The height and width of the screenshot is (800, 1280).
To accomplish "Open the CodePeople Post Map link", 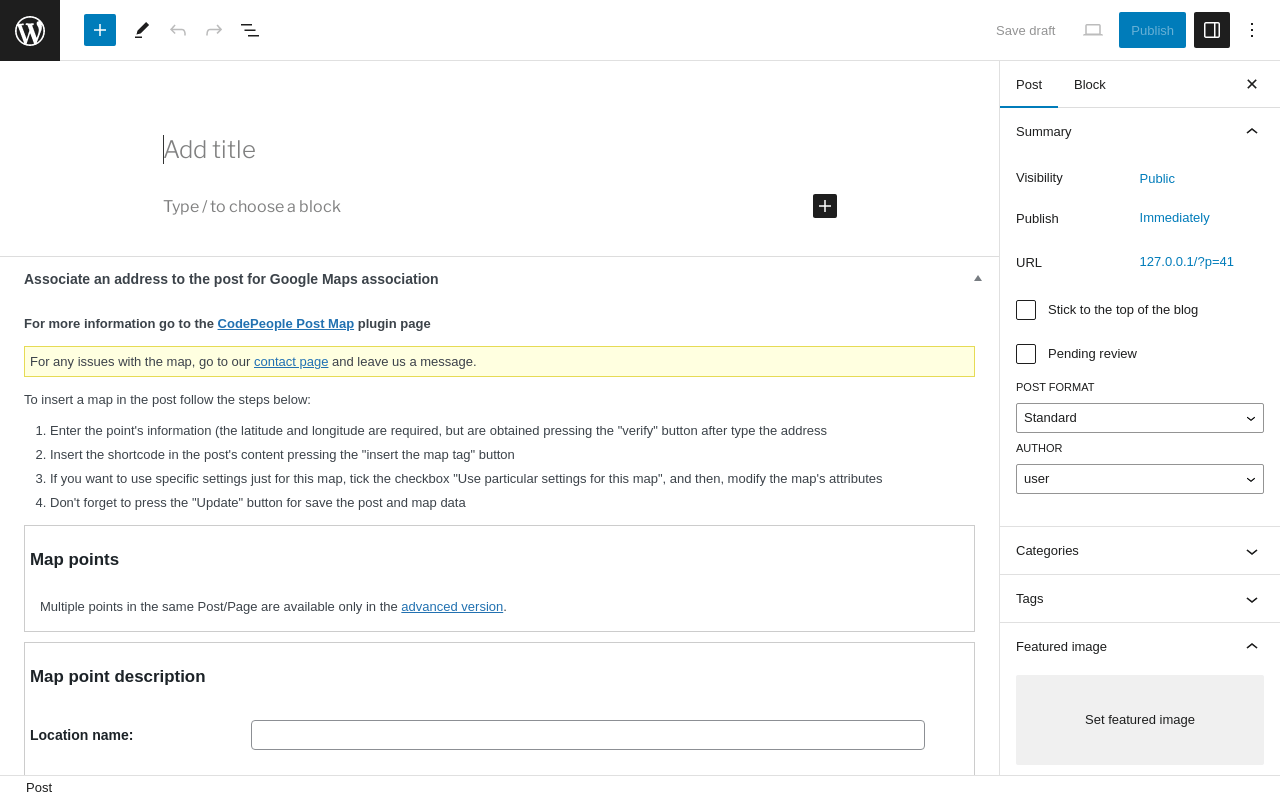I will point(286,324).
